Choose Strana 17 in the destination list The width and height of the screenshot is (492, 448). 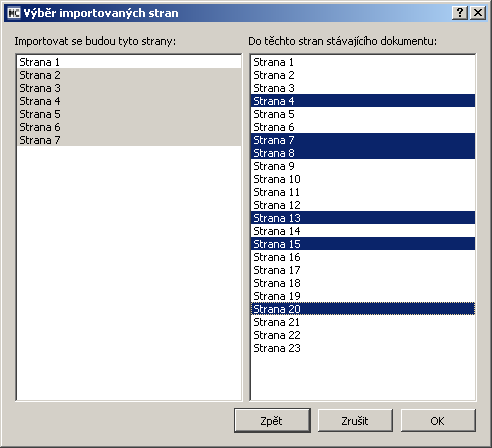point(363,270)
